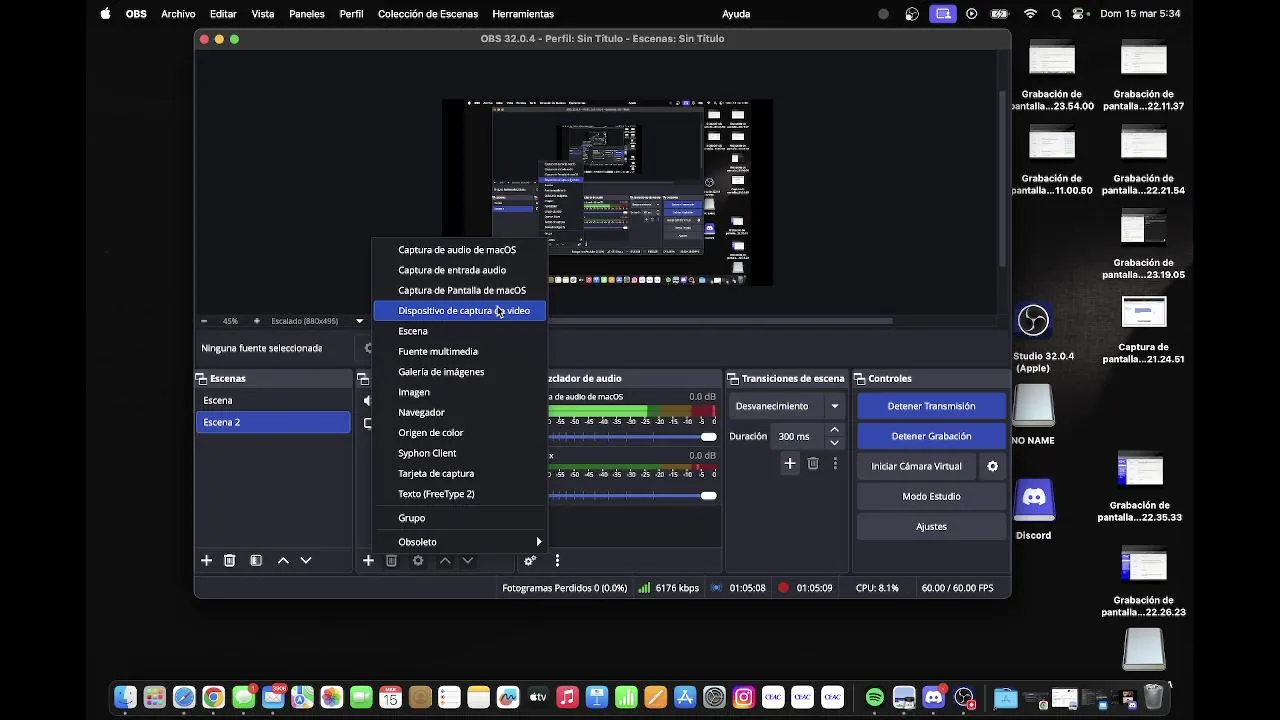Zoom out preview with the minus icon
This screenshot has height=720, width=1280.
[204, 321]
